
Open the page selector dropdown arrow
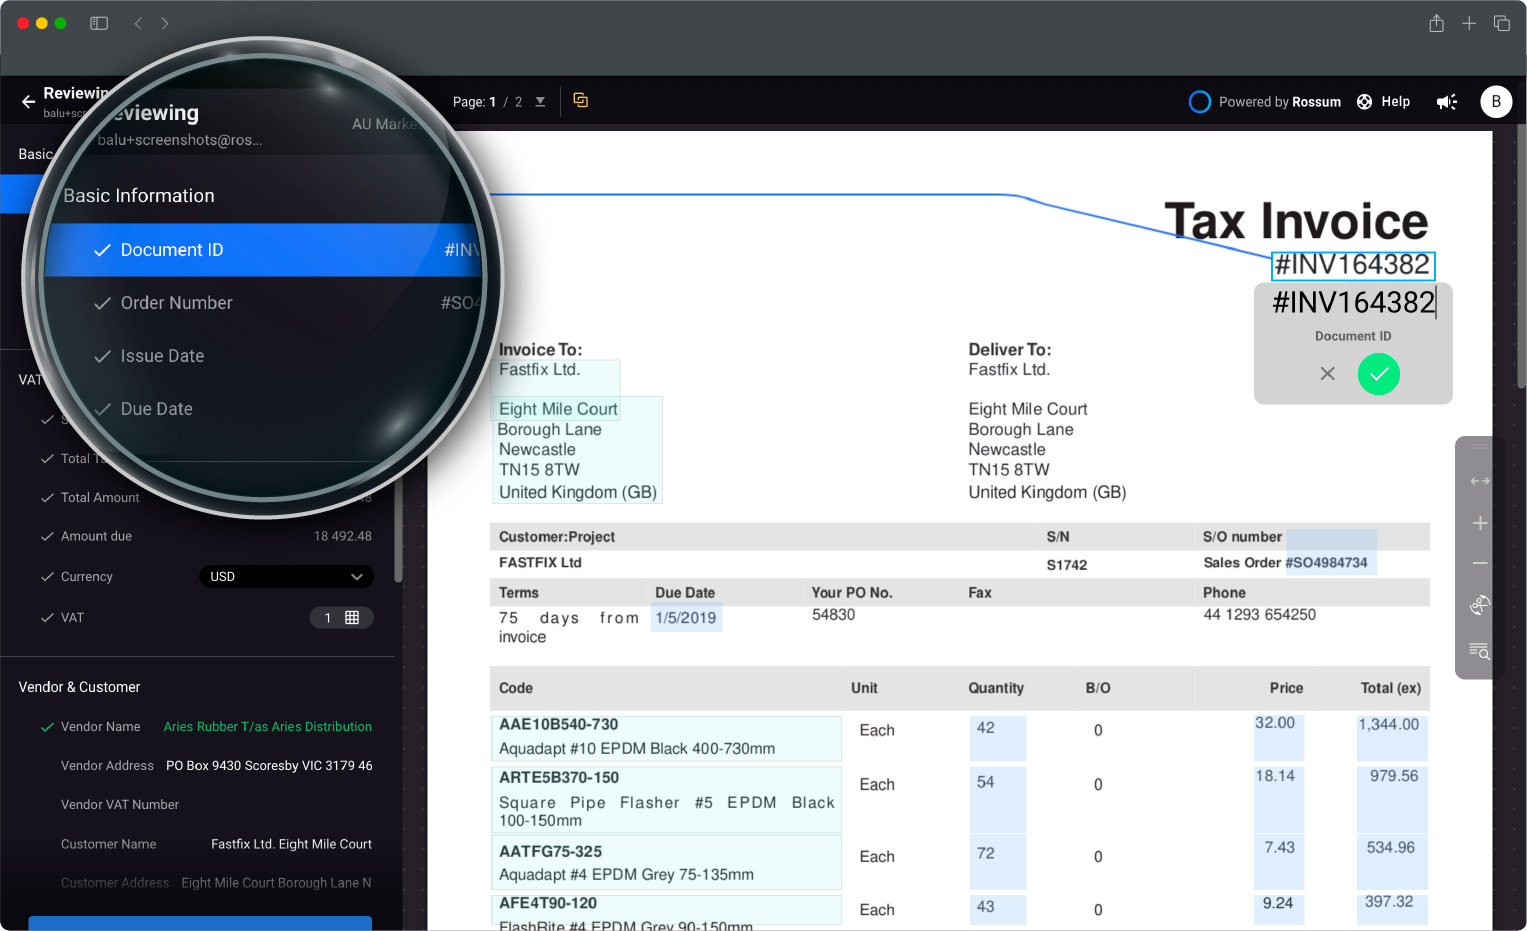(540, 102)
